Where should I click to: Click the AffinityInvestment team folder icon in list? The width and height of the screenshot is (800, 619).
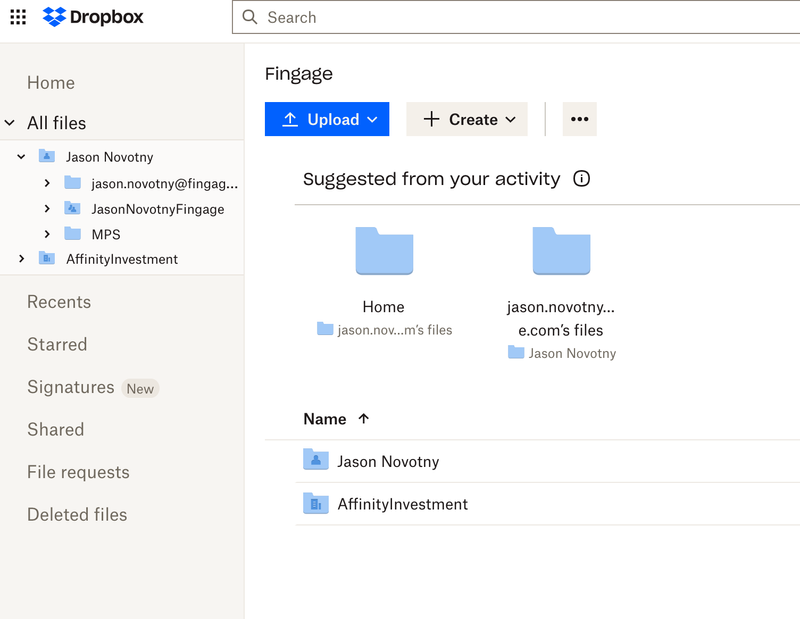point(316,504)
